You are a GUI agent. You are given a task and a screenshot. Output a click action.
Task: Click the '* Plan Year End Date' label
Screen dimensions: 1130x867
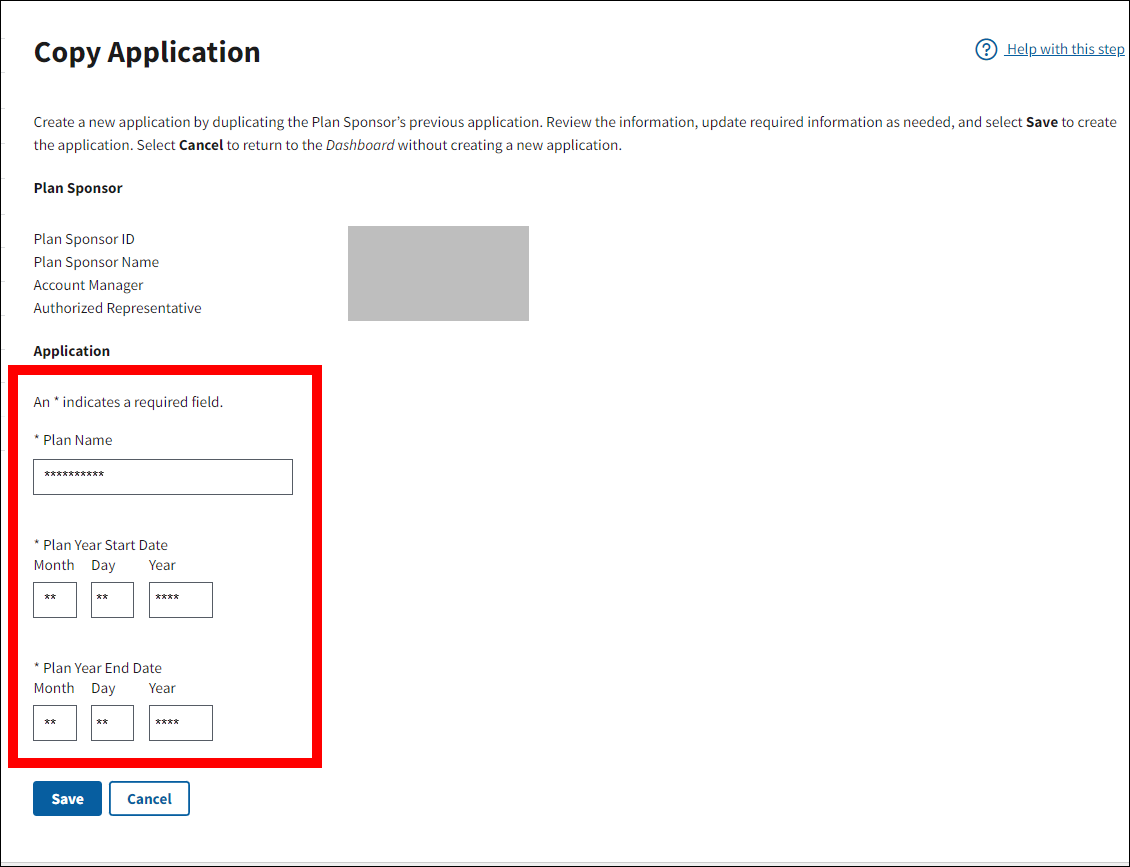98,668
